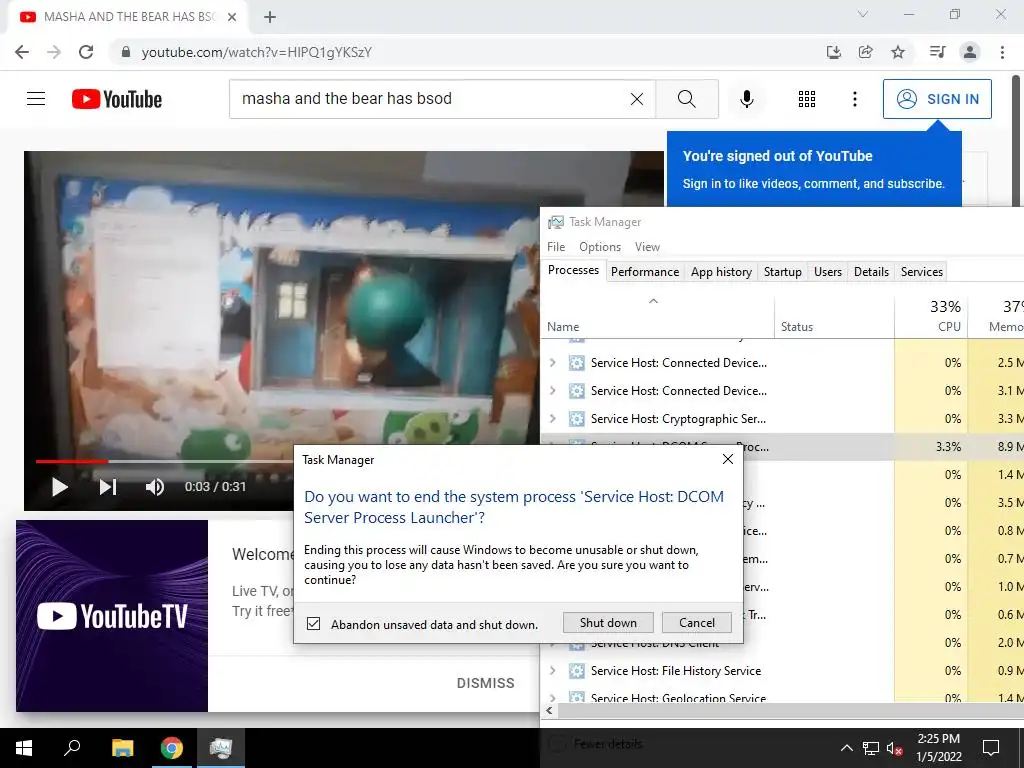The width and height of the screenshot is (1024, 768).
Task: Skip to the next video
Action: [108, 487]
